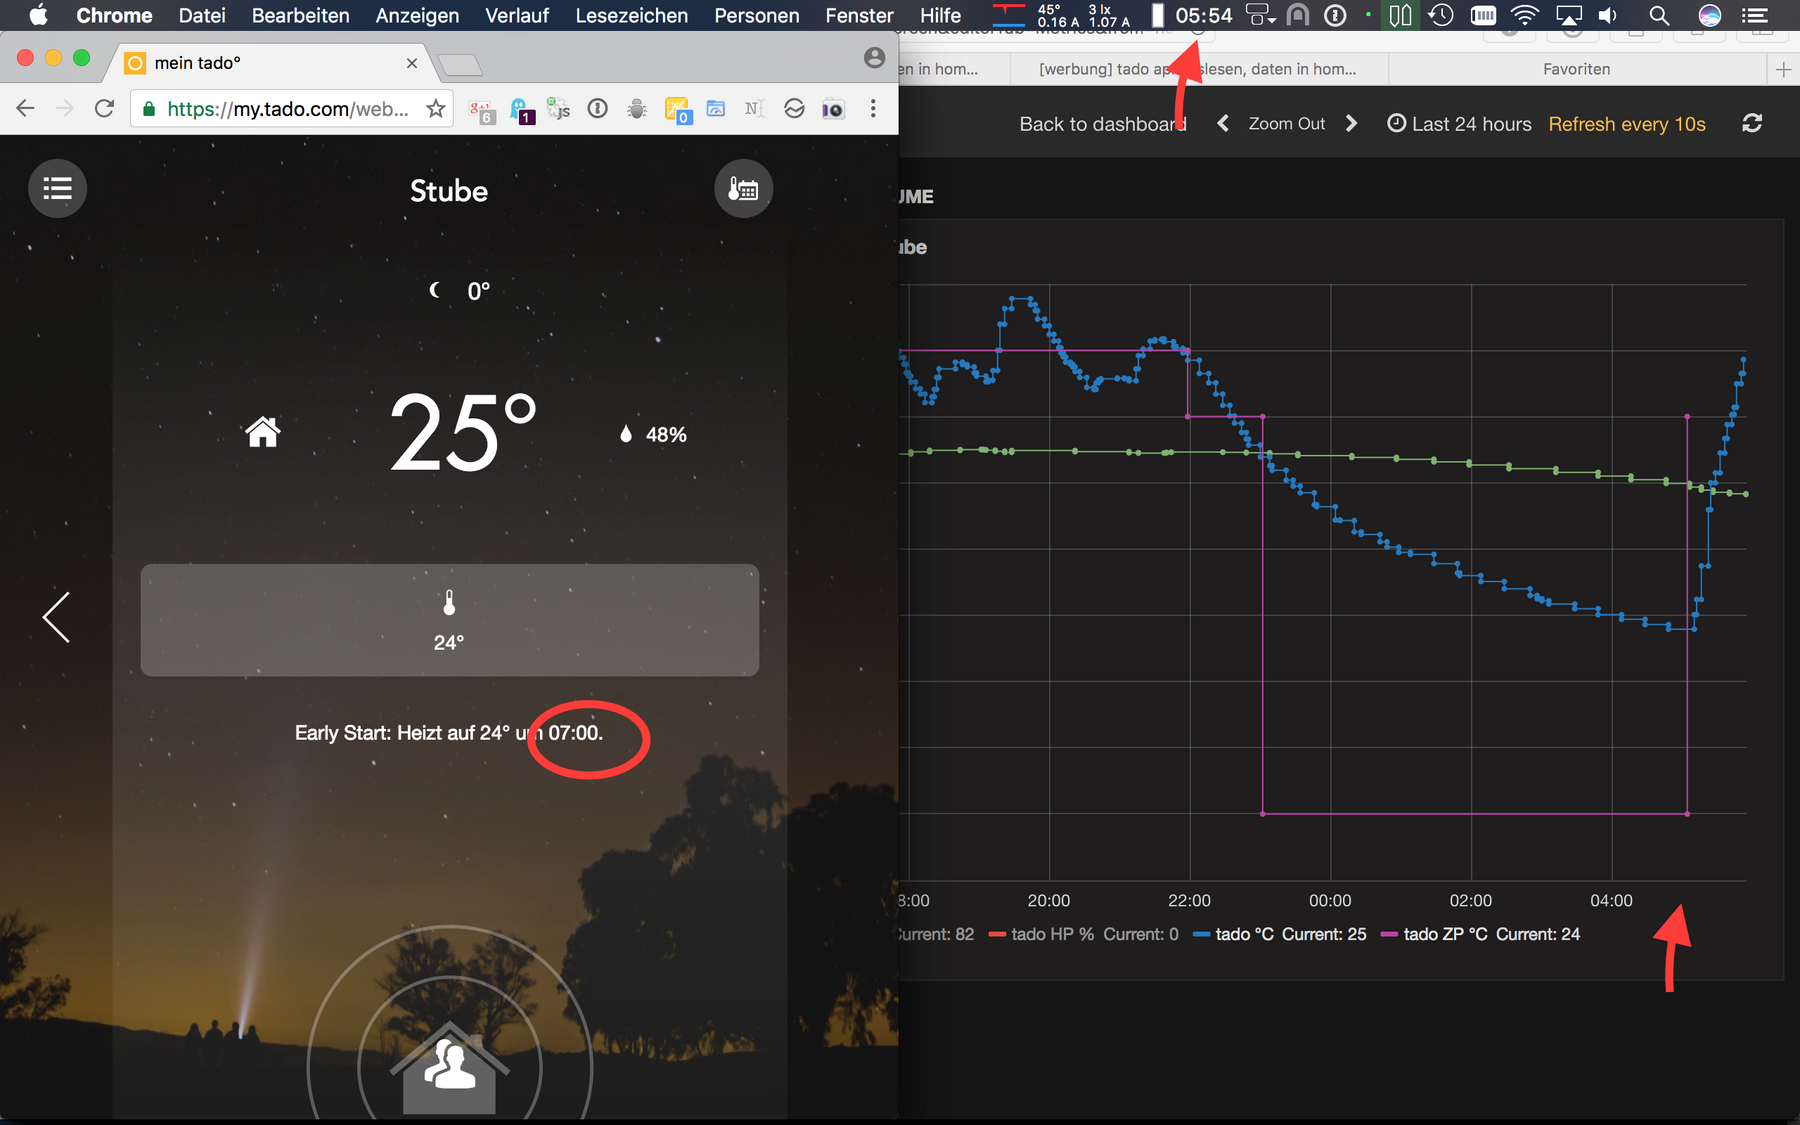Click the 48% humidity reading
The width and height of the screenshot is (1800, 1125).
tap(653, 434)
